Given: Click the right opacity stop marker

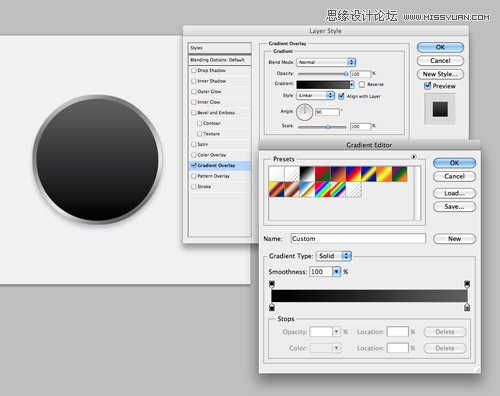Looking at the screenshot, I should point(467,284).
